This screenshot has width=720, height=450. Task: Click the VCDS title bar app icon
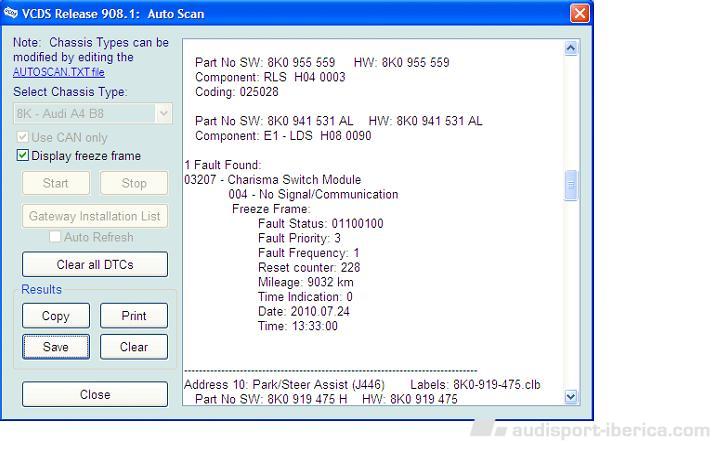tap(10, 13)
